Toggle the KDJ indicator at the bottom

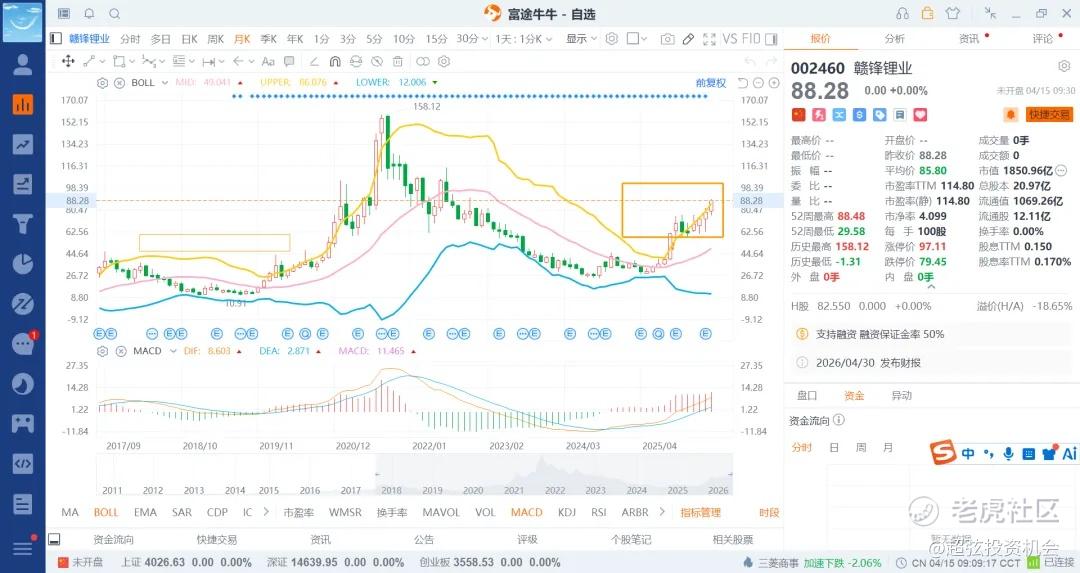pyautogui.click(x=567, y=512)
